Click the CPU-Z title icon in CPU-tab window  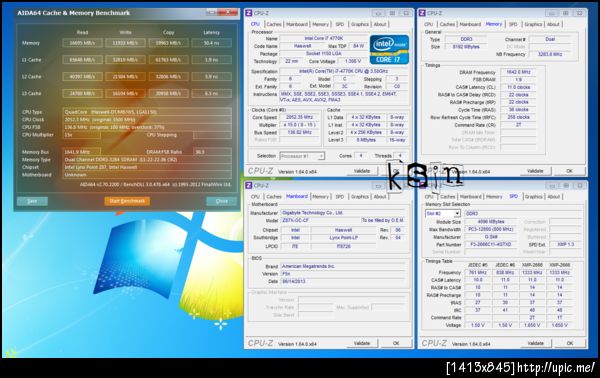(249, 13)
